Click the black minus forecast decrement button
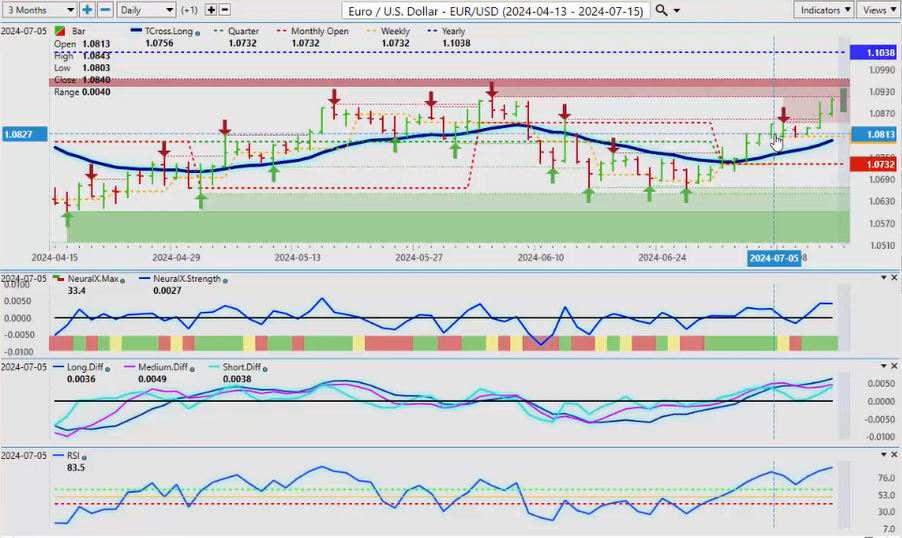Viewport: 902px width, 538px height. [x=225, y=10]
